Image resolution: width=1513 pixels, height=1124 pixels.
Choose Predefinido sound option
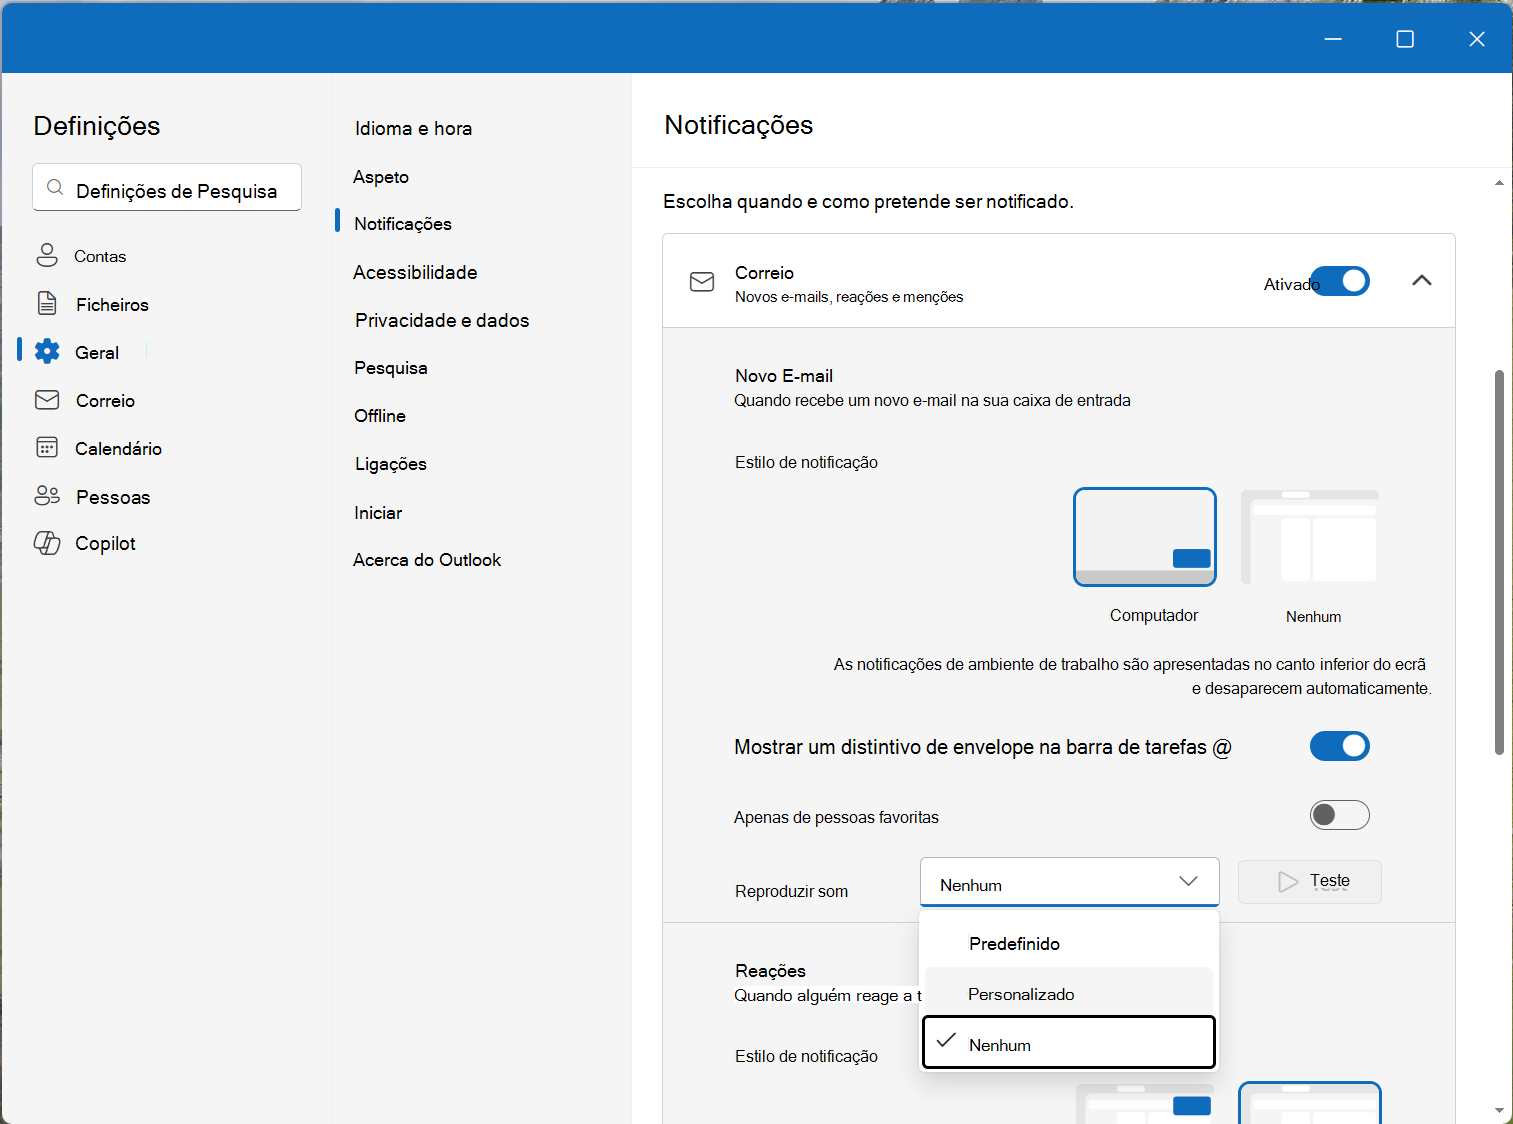tap(1069, 943)
